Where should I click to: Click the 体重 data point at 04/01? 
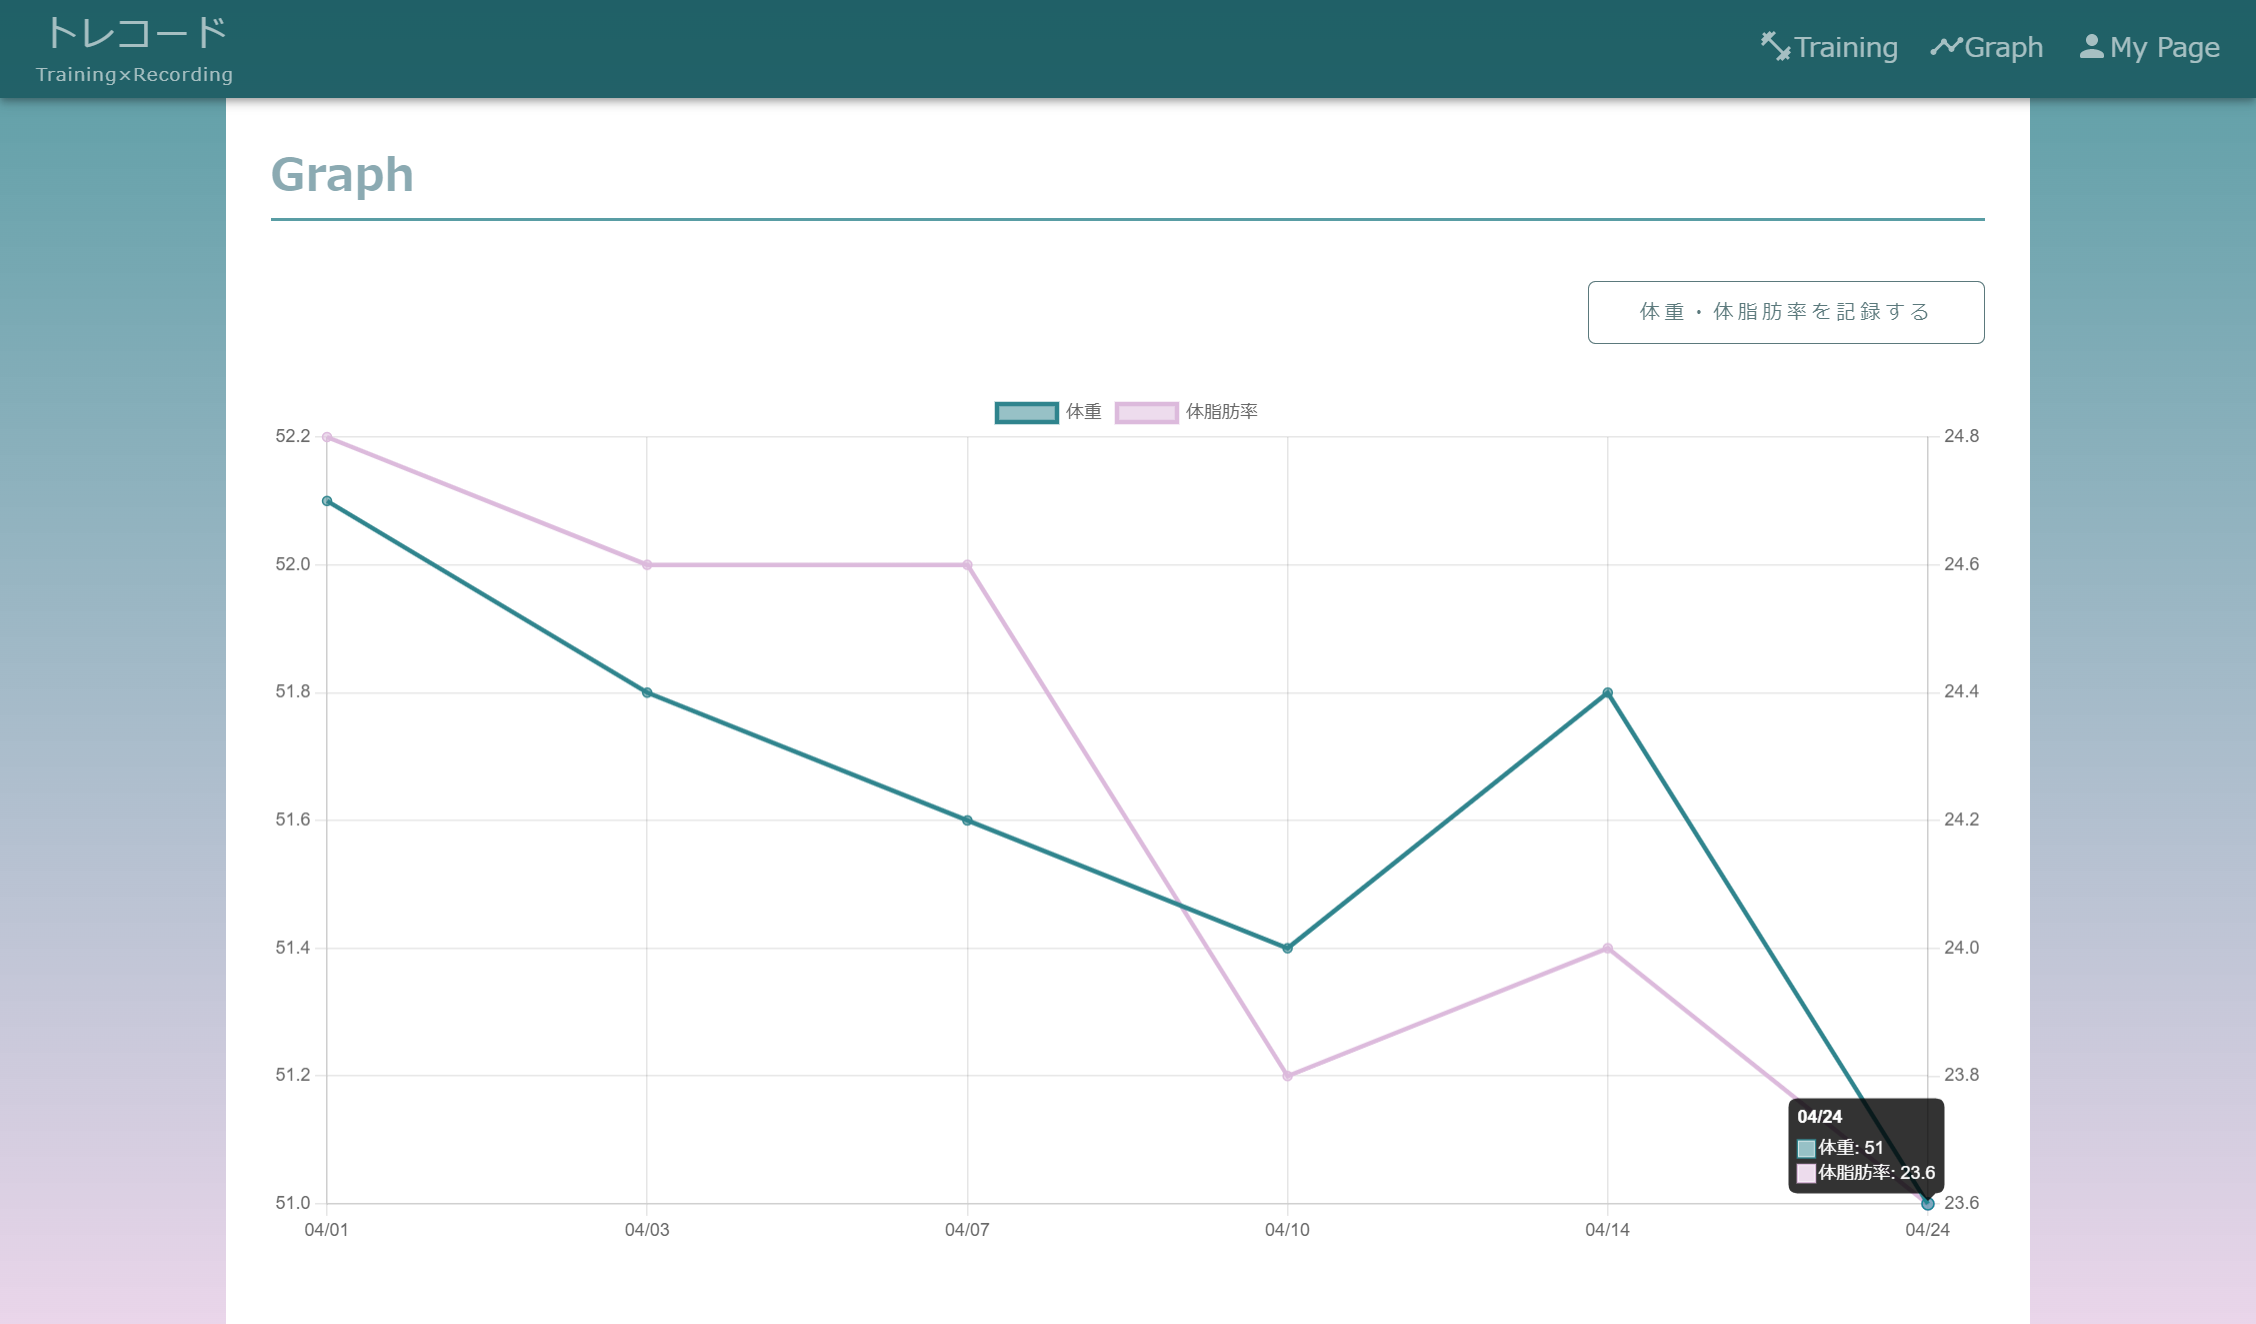[x=327, y=501]
